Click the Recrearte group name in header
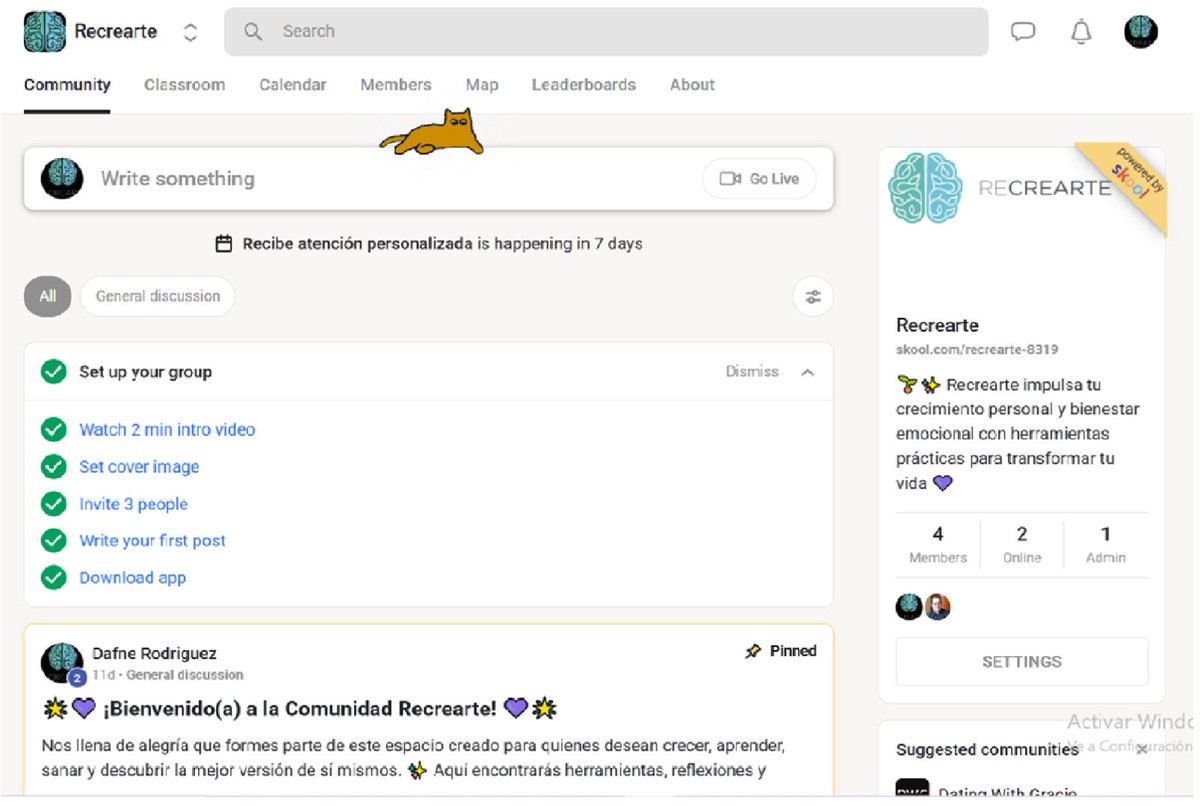The height and width of the screenshot is (806, 1200). tap(116, 32)
